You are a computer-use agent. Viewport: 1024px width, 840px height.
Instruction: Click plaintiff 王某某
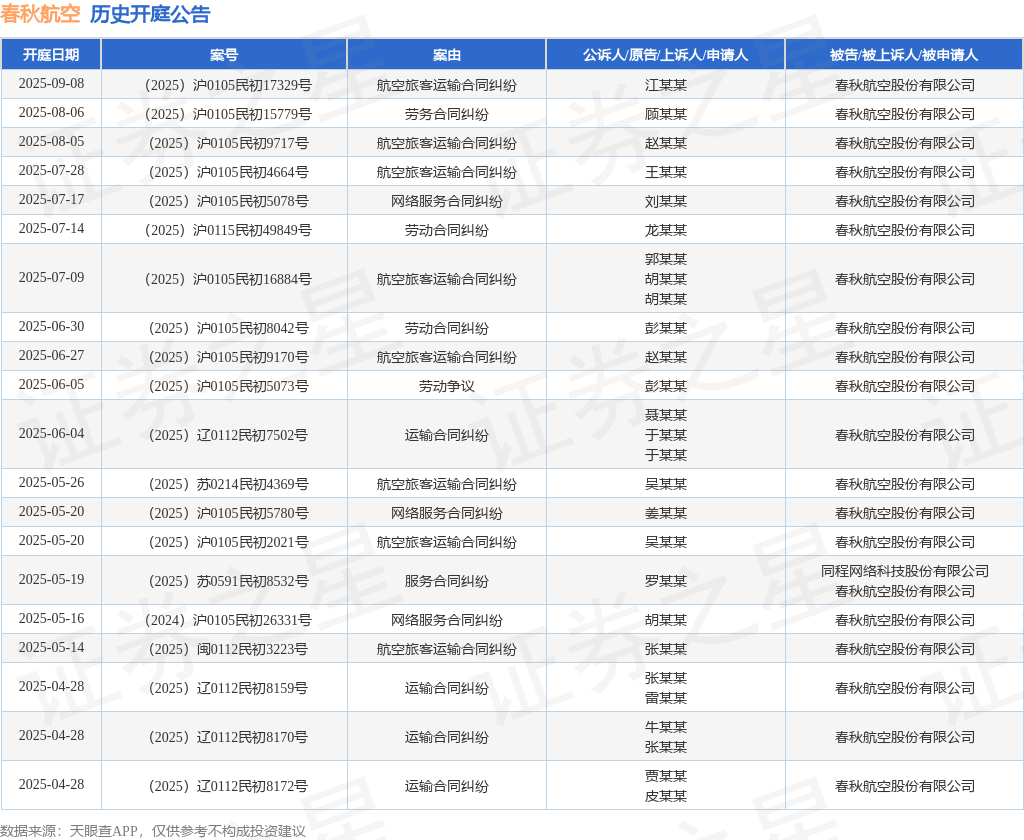pyautogui.click(x=665, y=172)
